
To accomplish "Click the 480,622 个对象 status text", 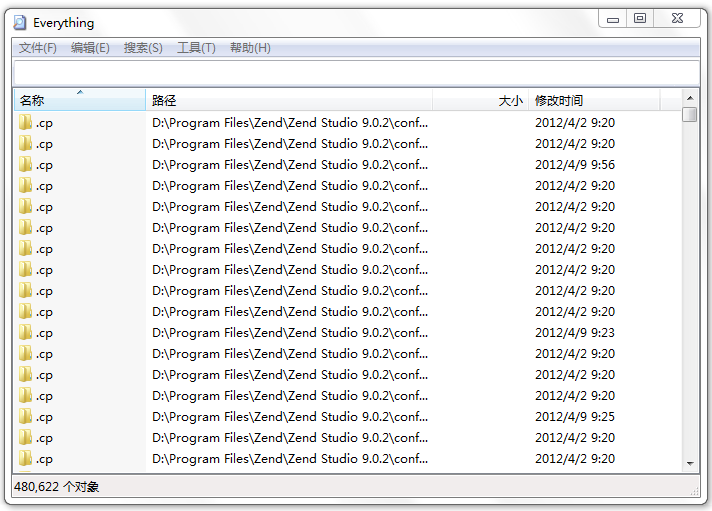I will point(56,486).
